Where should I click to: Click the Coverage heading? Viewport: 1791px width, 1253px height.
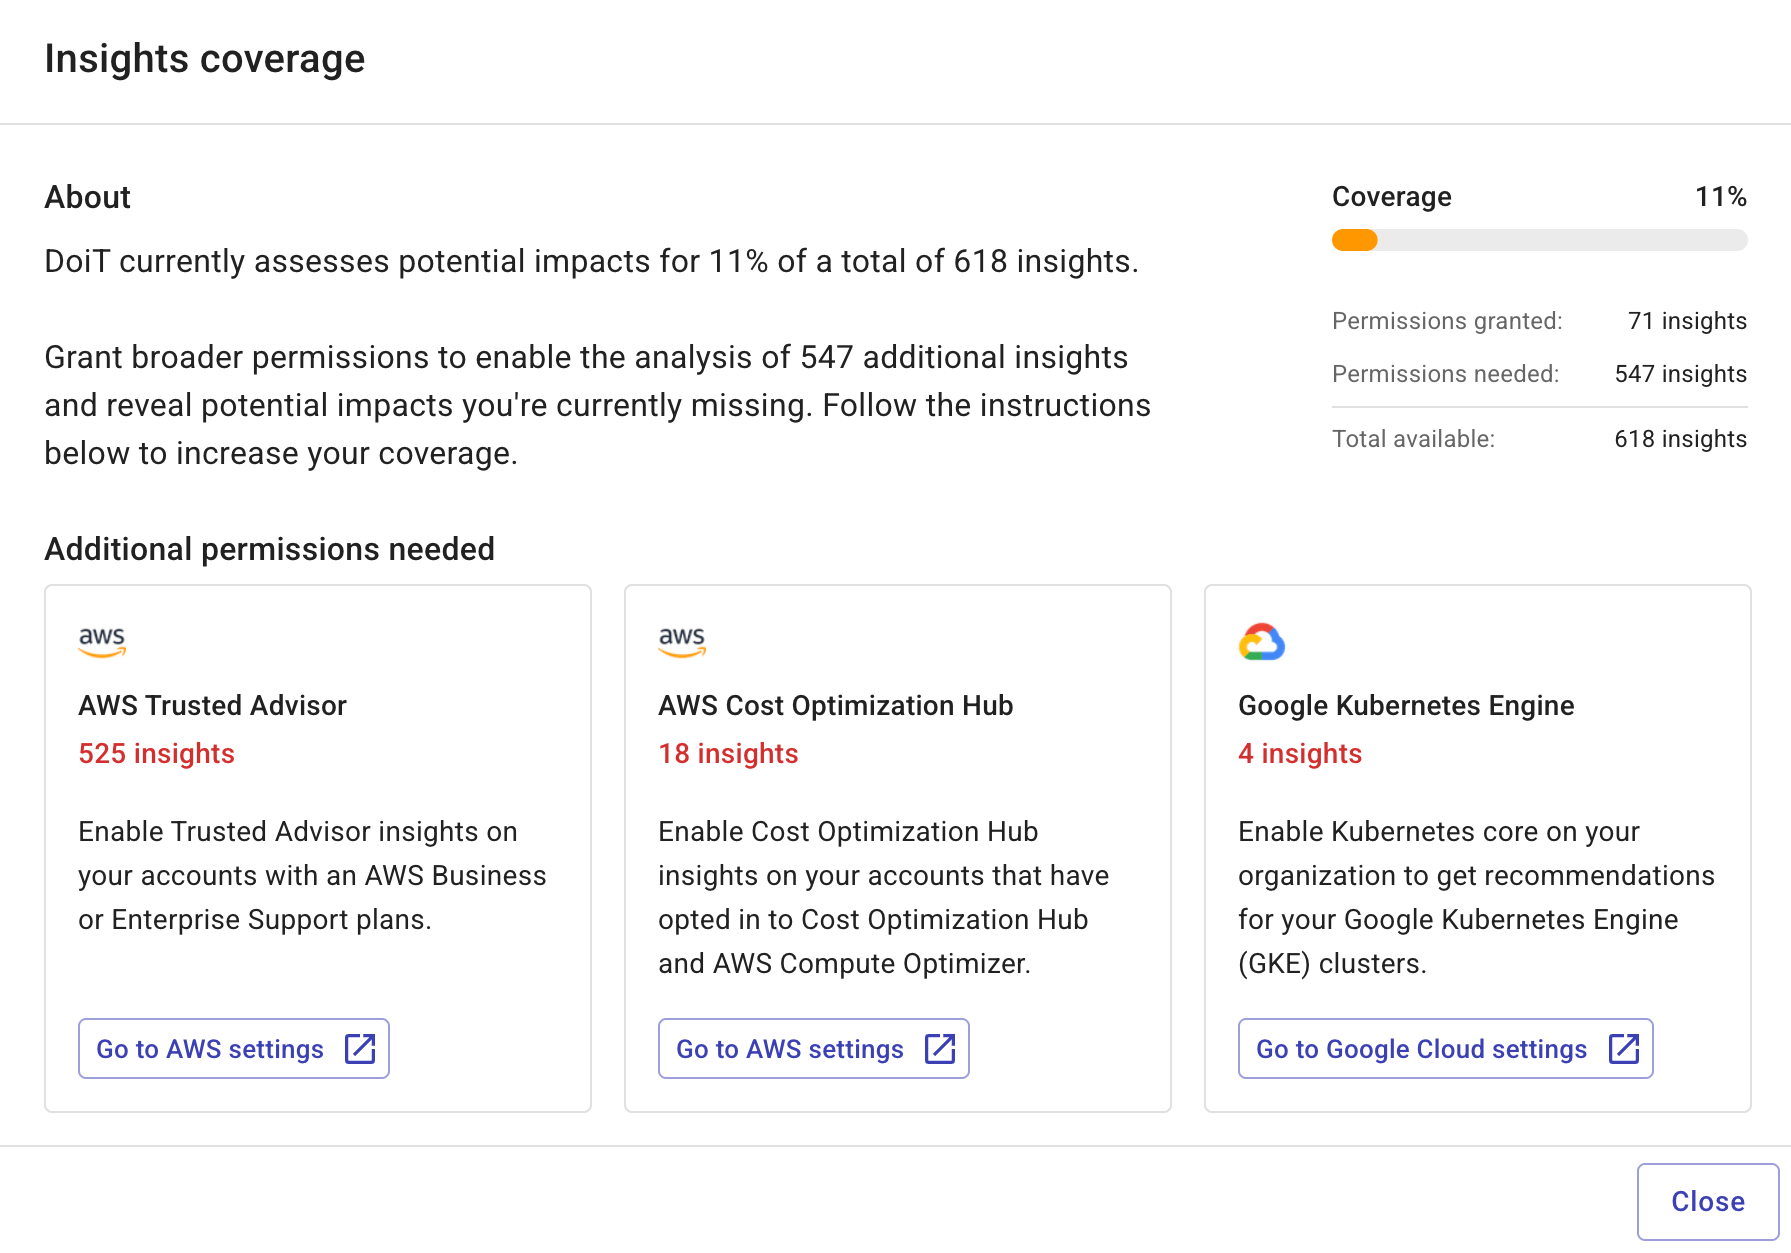pos(1392,196)
